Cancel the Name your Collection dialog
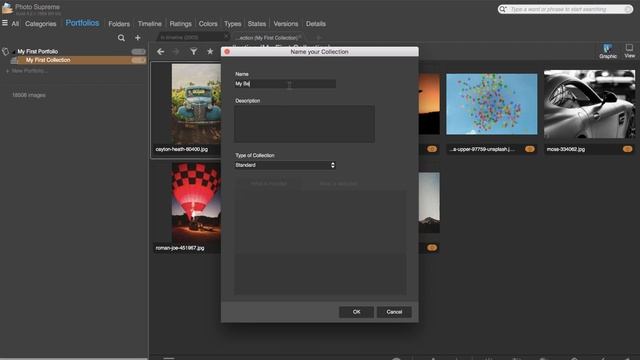Image resolution: width=640 pixels, height=360 pixels. click(x=394, y=312)
